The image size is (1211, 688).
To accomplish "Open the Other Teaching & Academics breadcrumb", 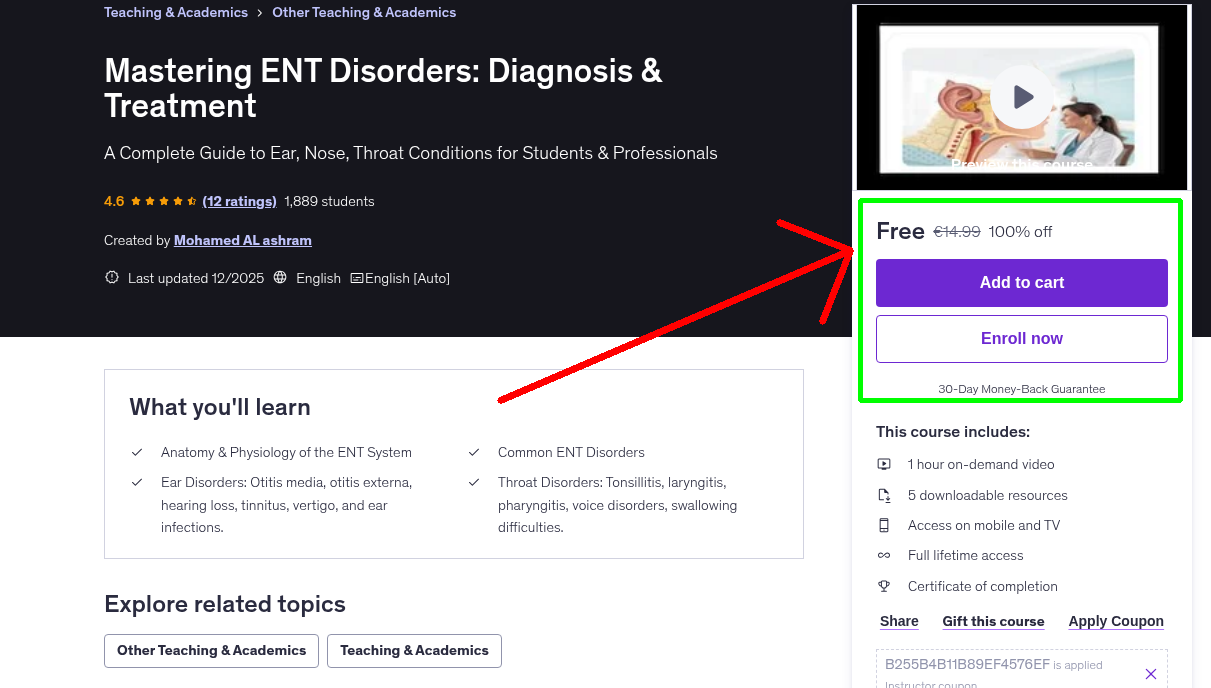I will [363, 12].
